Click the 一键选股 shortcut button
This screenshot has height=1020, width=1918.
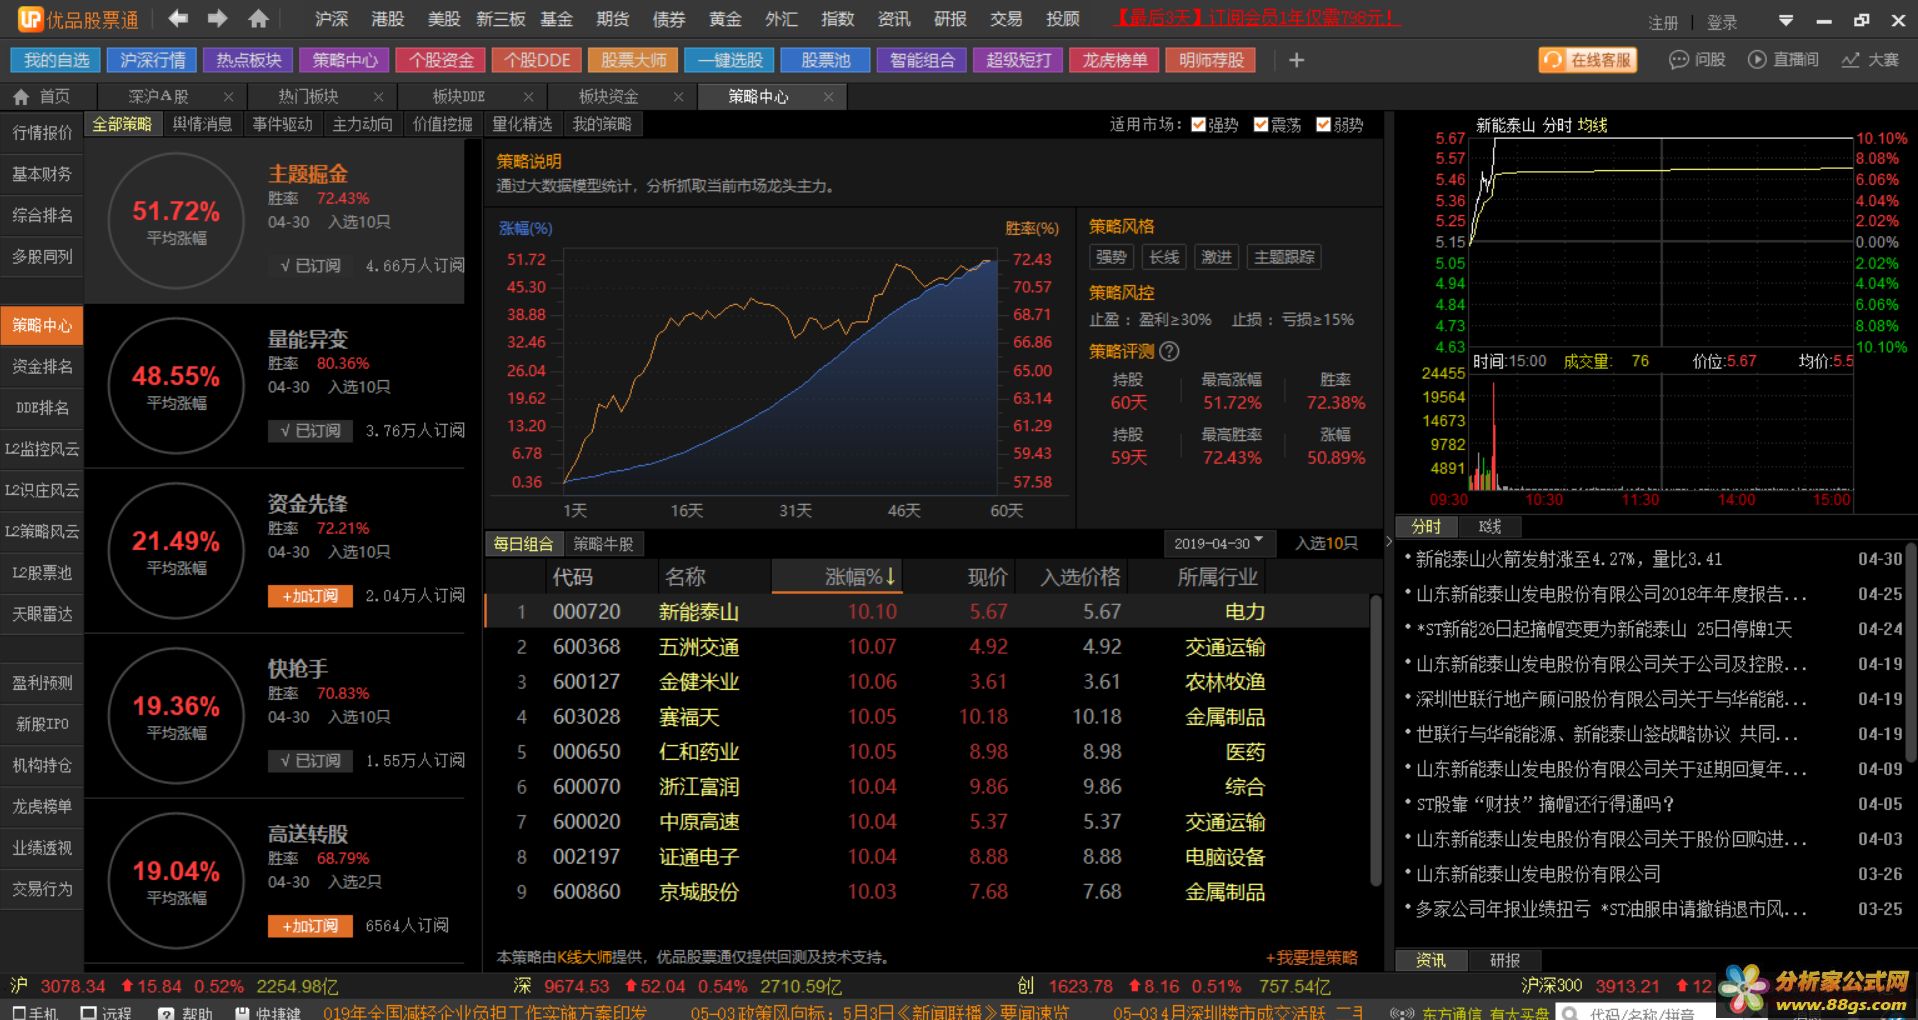729,60
